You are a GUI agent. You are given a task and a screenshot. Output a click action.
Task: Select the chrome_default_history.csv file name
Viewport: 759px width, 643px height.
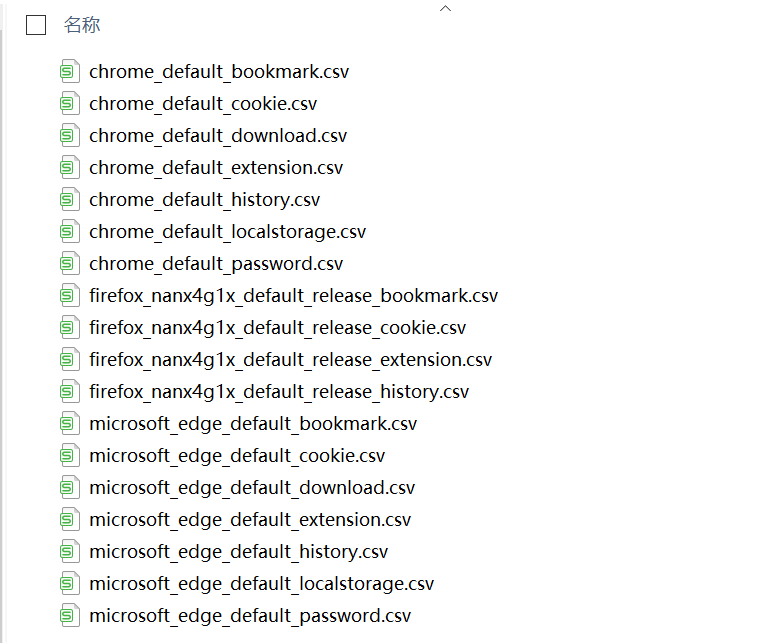click(204, 200)
